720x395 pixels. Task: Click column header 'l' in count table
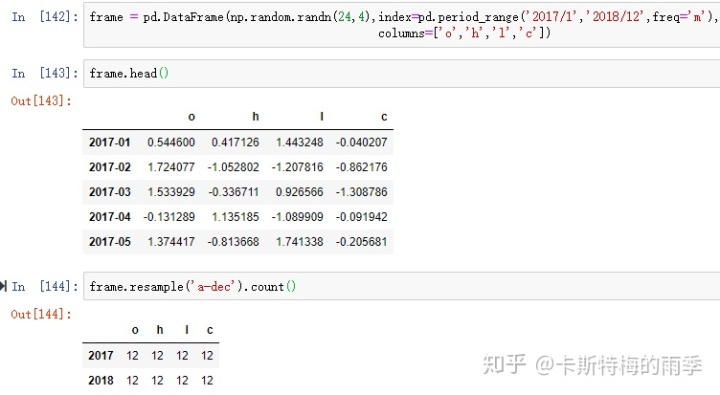tap(186, 330)
